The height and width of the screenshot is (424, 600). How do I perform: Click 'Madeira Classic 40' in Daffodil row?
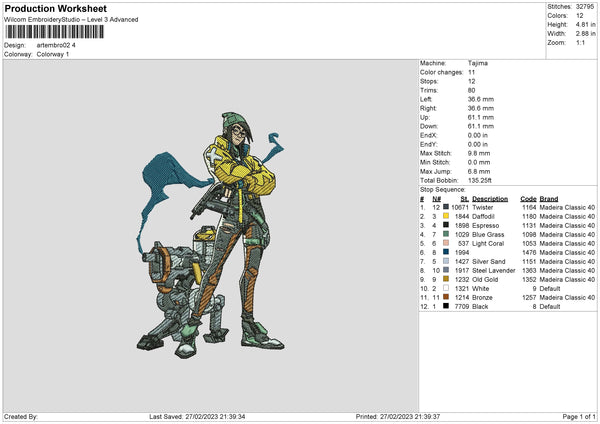coord(567,217)
